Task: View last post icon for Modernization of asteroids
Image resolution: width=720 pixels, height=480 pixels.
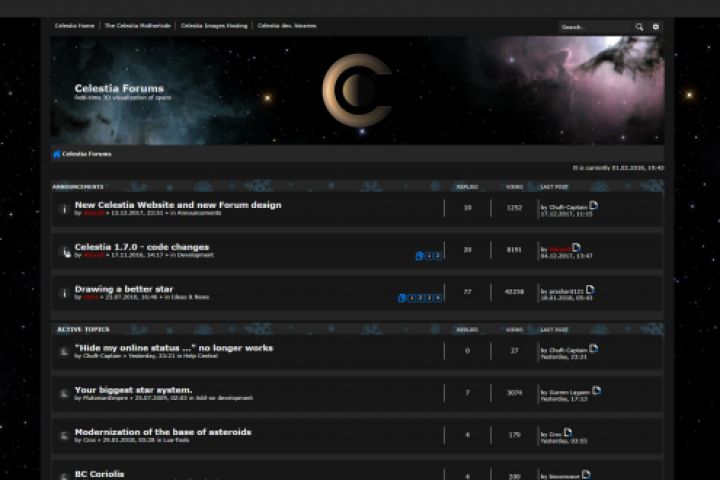Action: 568,432
